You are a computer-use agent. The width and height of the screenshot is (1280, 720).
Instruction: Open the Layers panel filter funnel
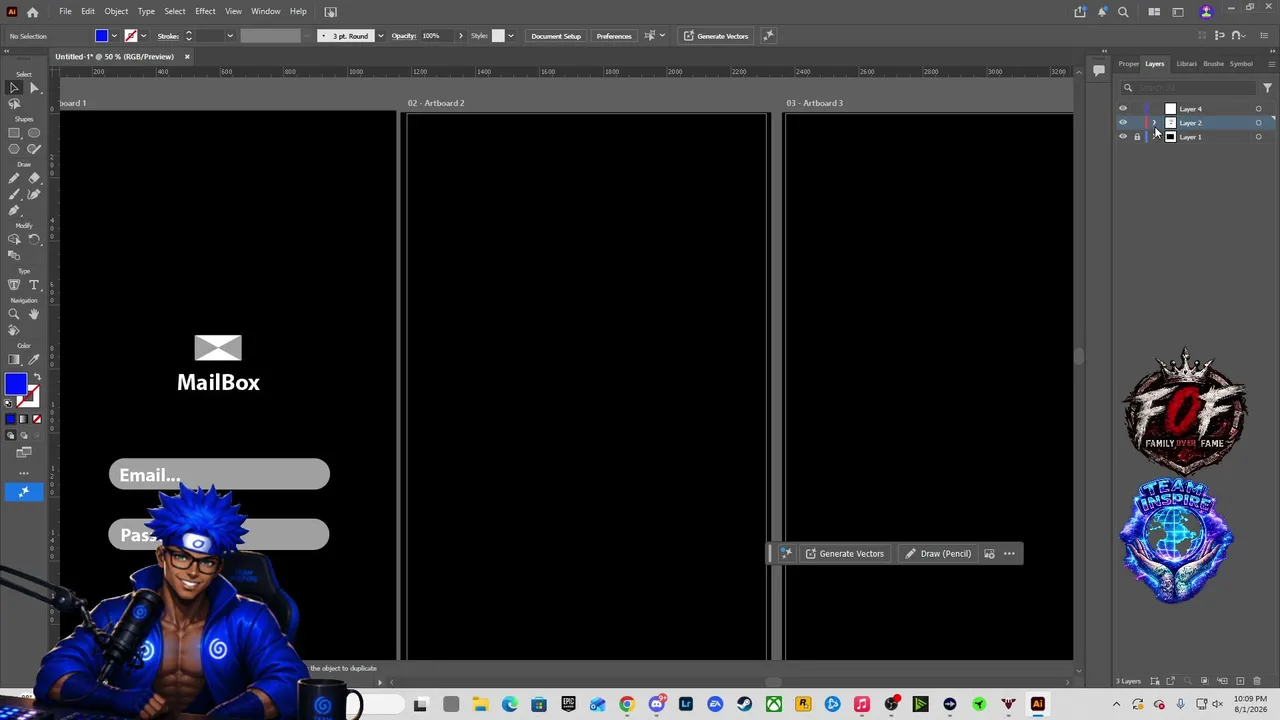[1267, 88]
